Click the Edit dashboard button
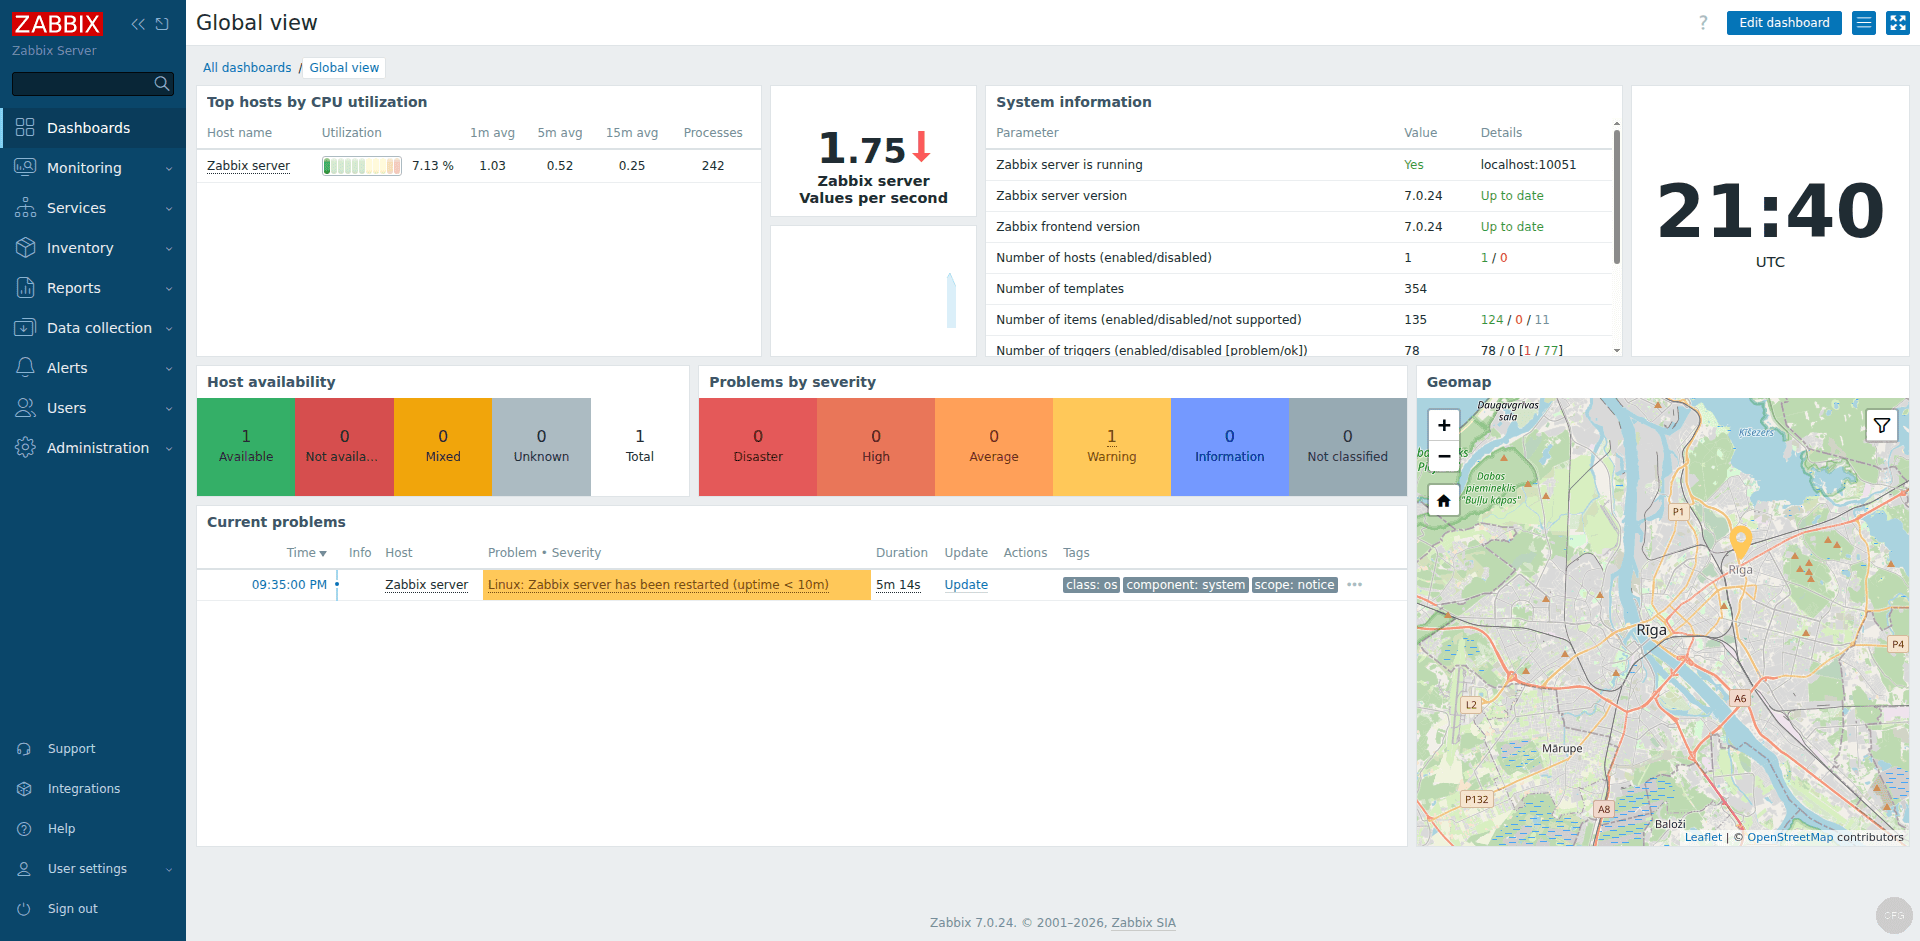The width and height of the screenshot is (1920, 941). [x=1784, y=22]
